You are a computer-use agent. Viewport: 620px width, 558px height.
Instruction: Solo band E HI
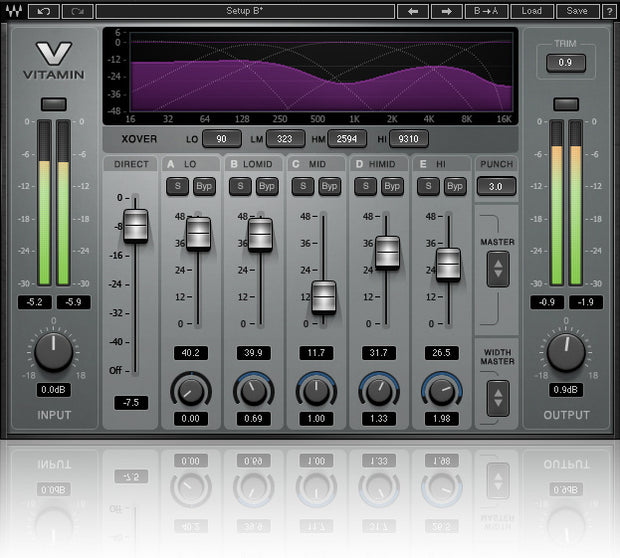(428, 186)
